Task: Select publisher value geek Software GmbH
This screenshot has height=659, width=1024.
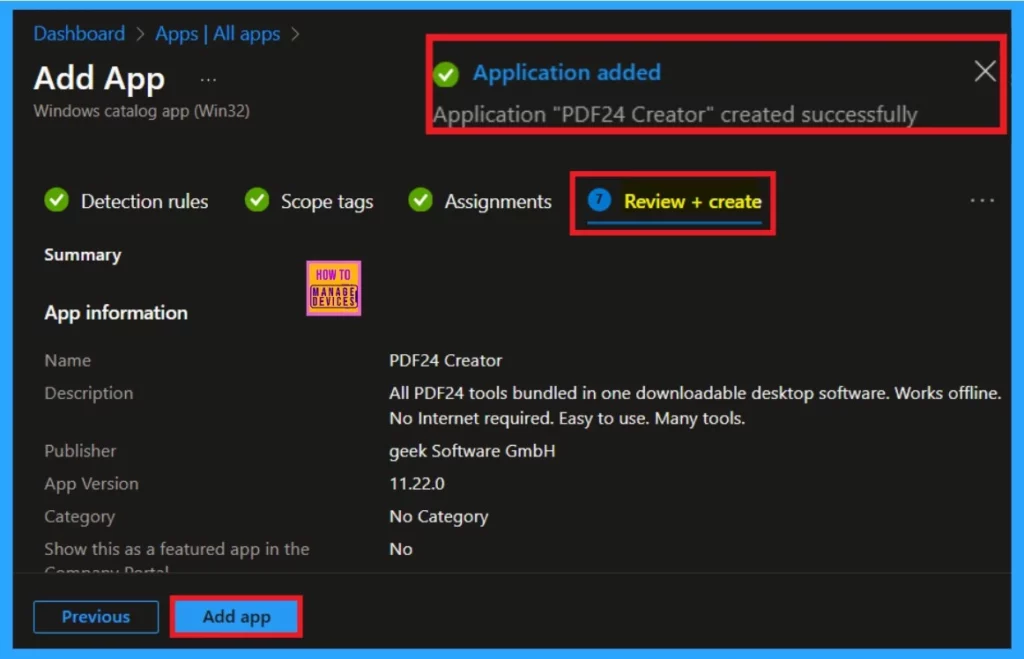Action: click(x=472, y=451)
